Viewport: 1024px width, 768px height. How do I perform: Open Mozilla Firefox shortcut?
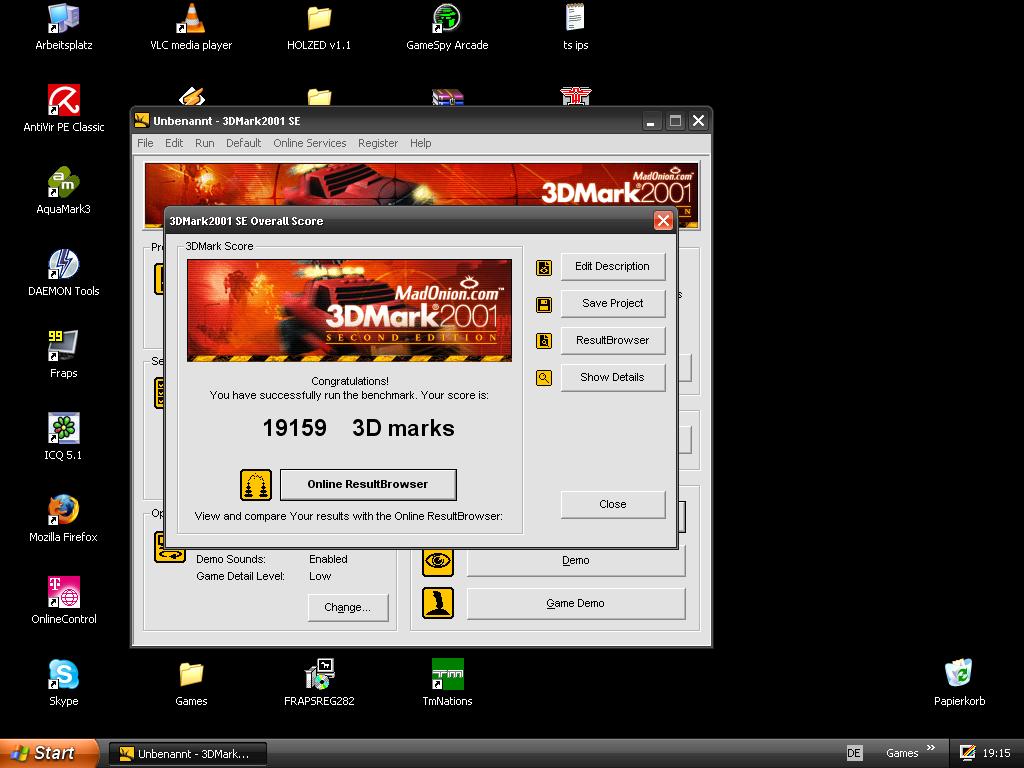click(63, 519)
